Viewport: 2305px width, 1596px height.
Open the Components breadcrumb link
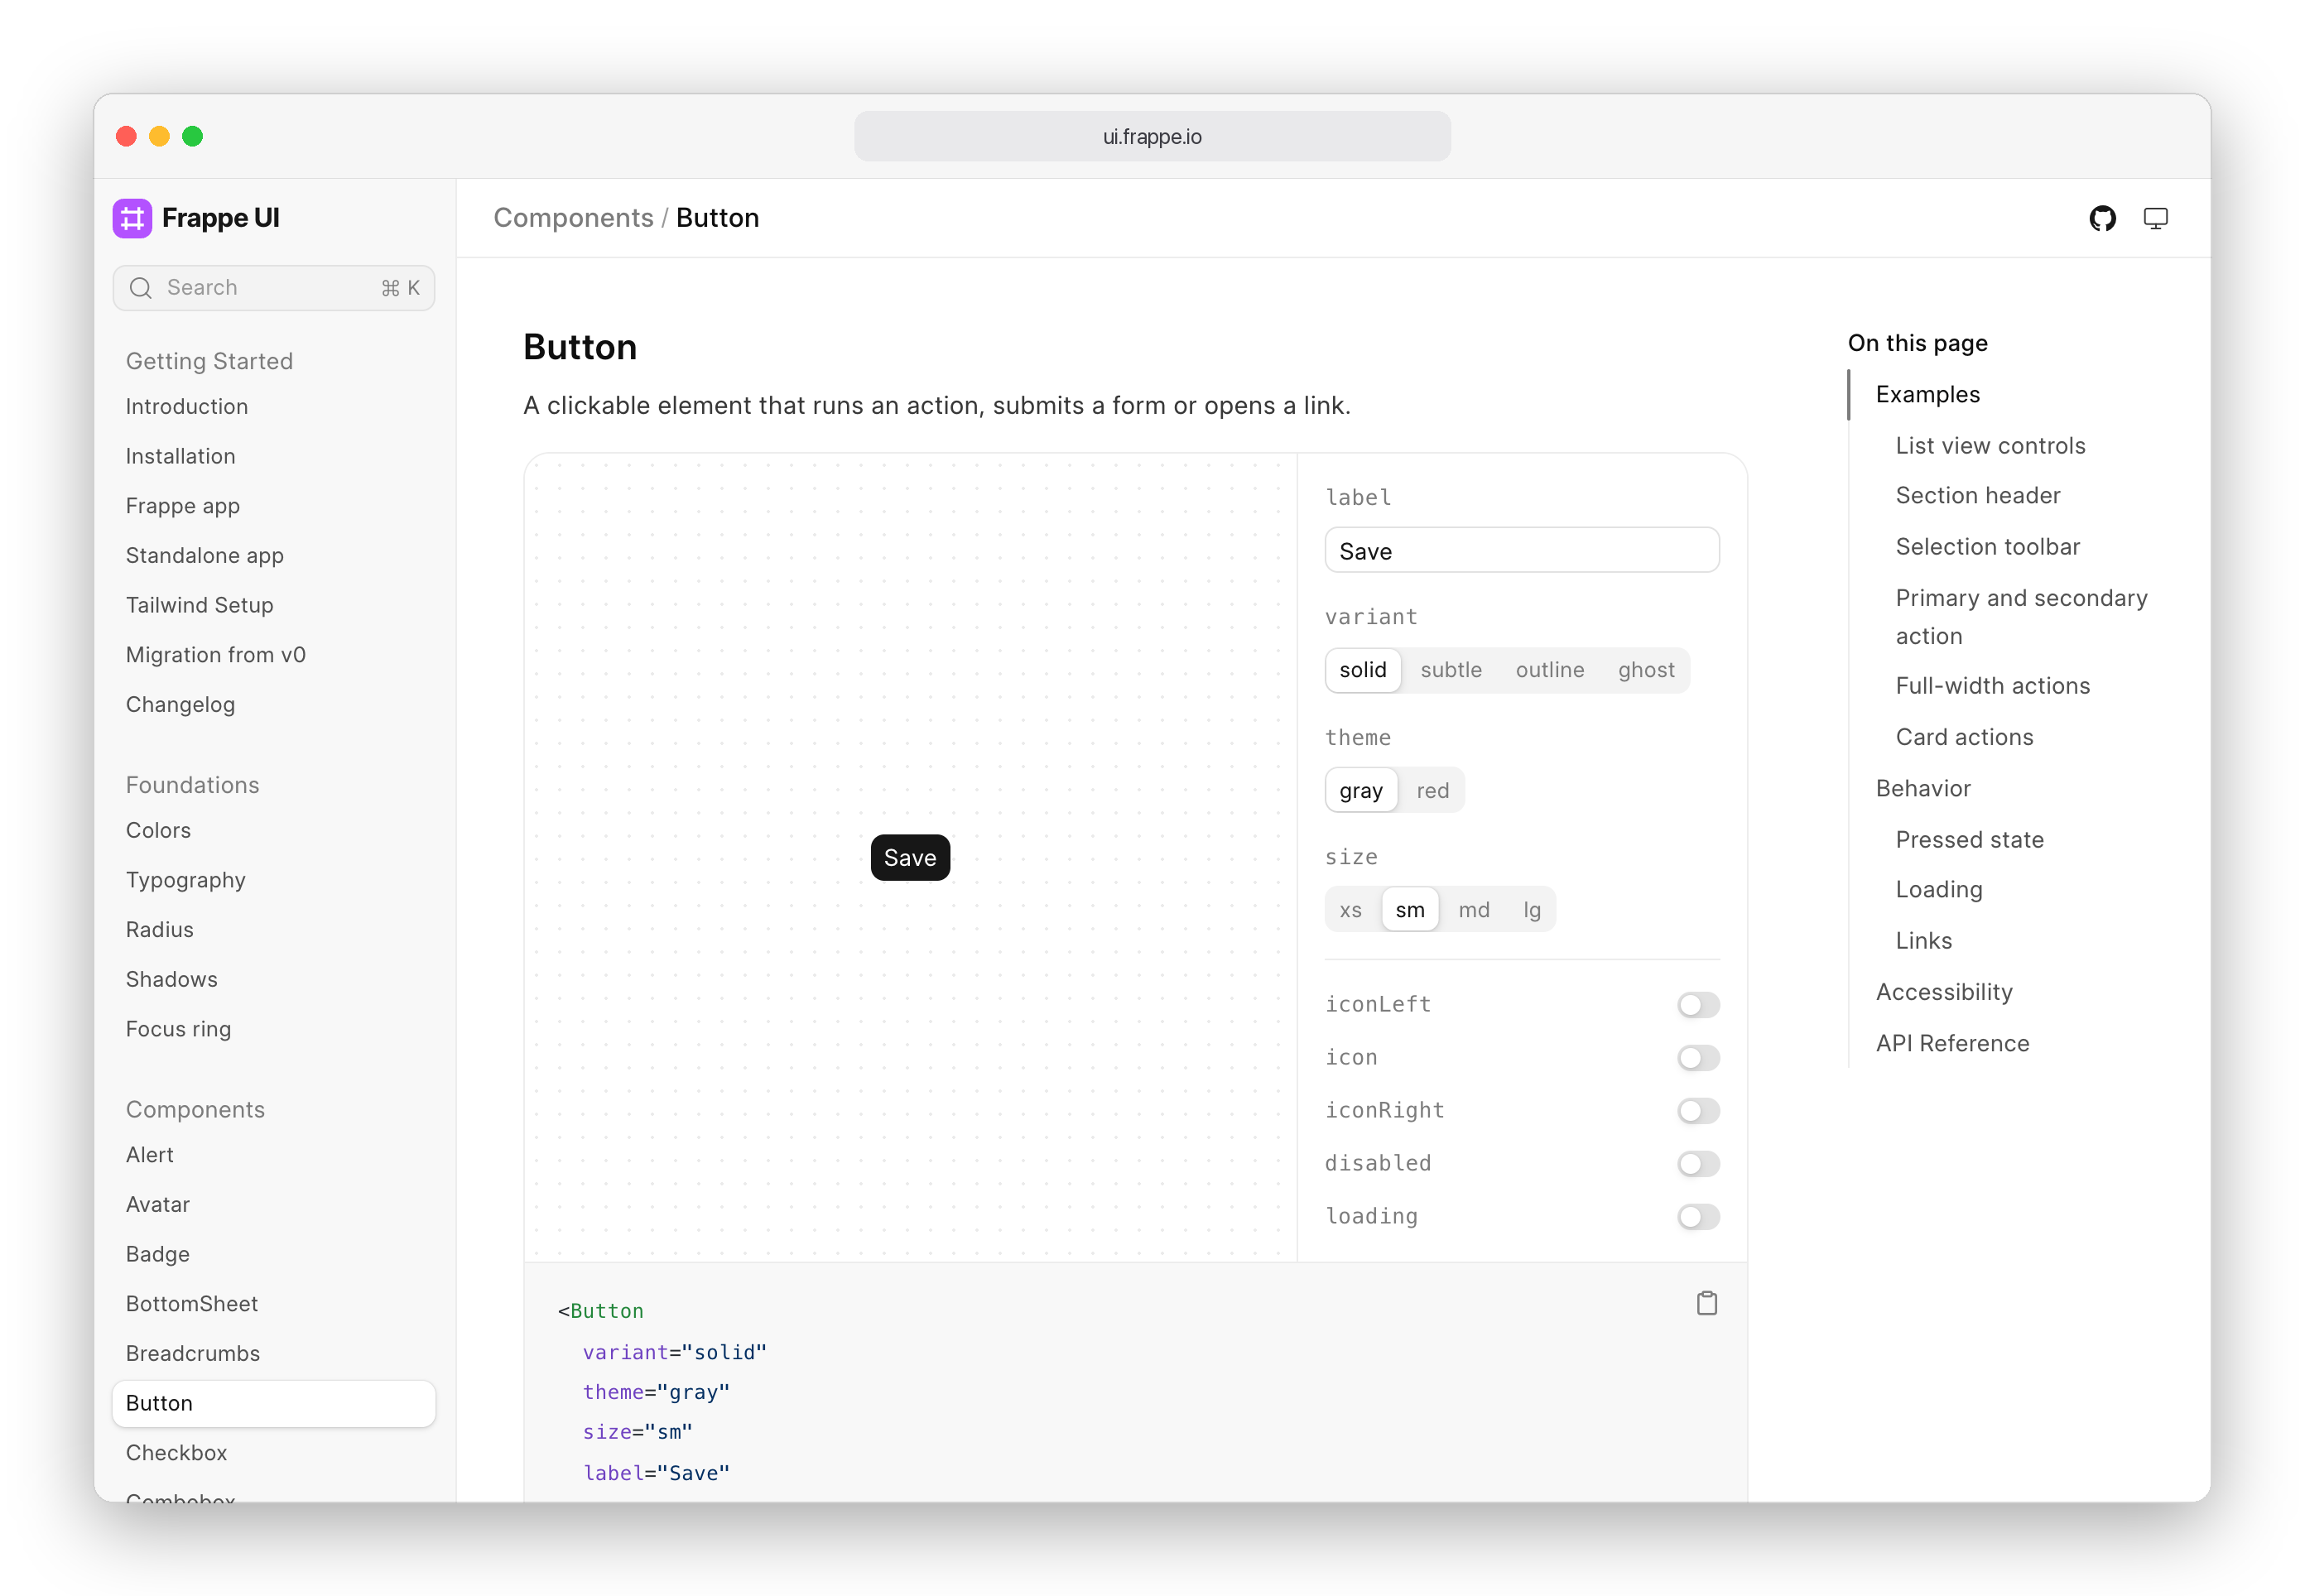[573, 218]
